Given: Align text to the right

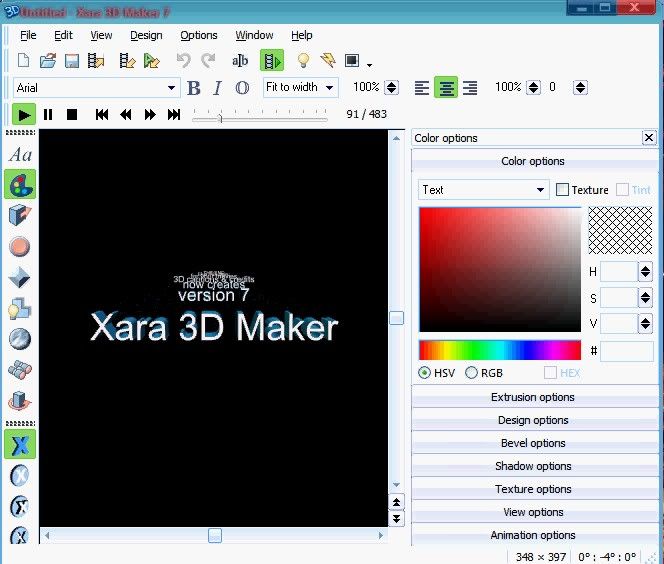Looking at the screenshot, I should [x=470, y=88].
